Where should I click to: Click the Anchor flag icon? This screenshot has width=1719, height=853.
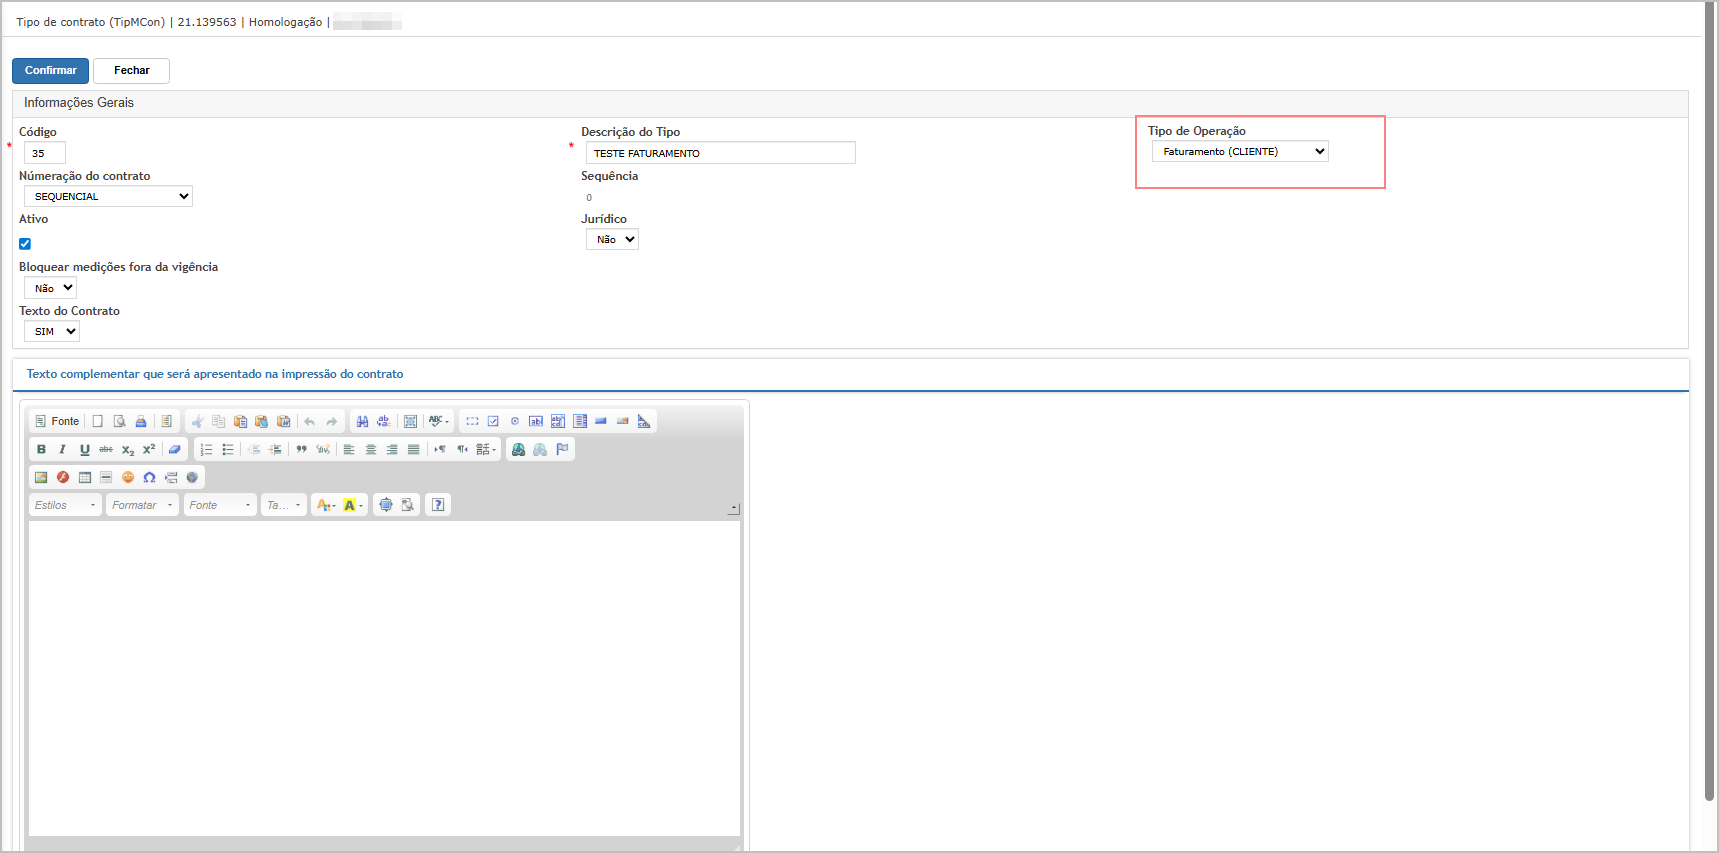pyautogui.click(x=562, y=449)
